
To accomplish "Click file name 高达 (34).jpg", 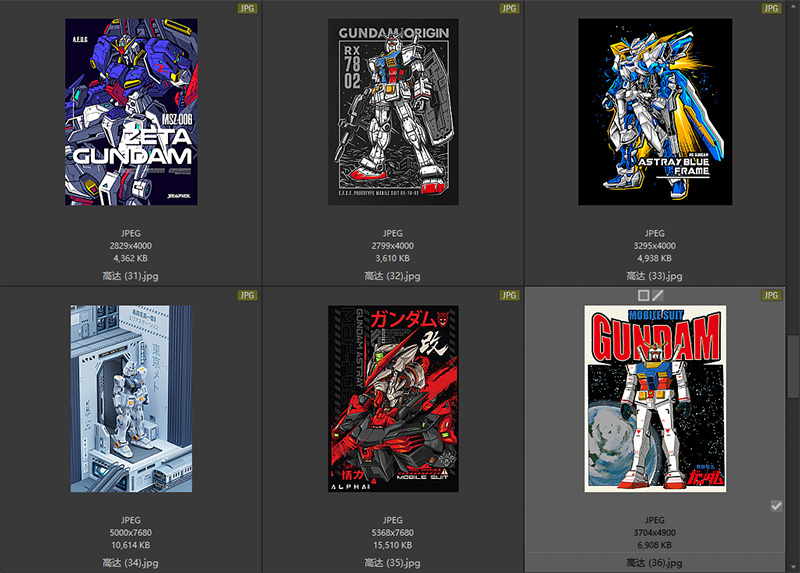I will point(131,563).
